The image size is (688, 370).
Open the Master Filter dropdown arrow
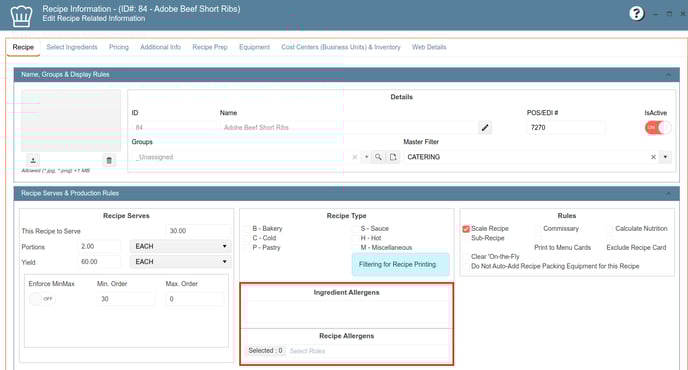tap(666, 157)
